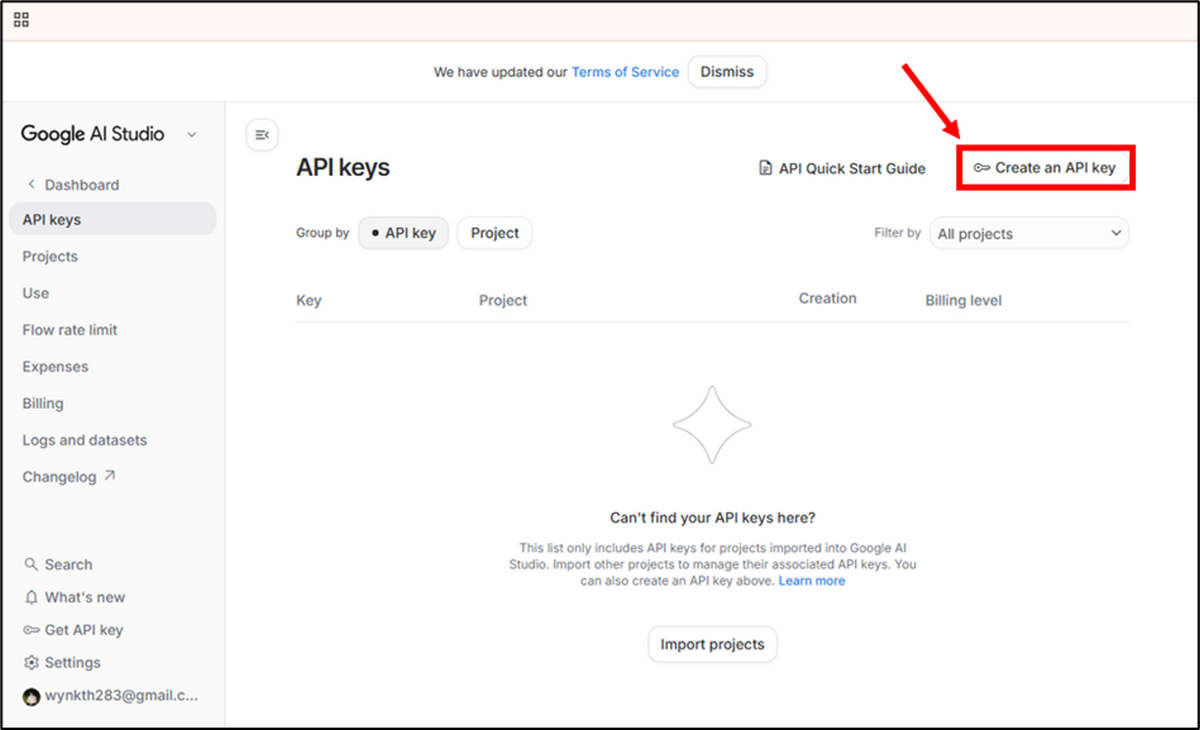Switch grouping to Project

pyautogui.click(x=494, y=232)
